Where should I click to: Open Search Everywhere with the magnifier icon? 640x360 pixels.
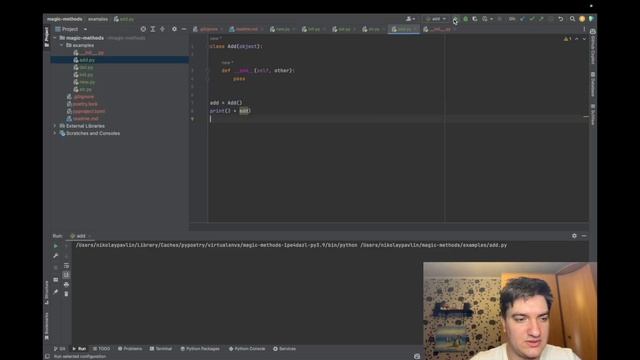[572, 19]
